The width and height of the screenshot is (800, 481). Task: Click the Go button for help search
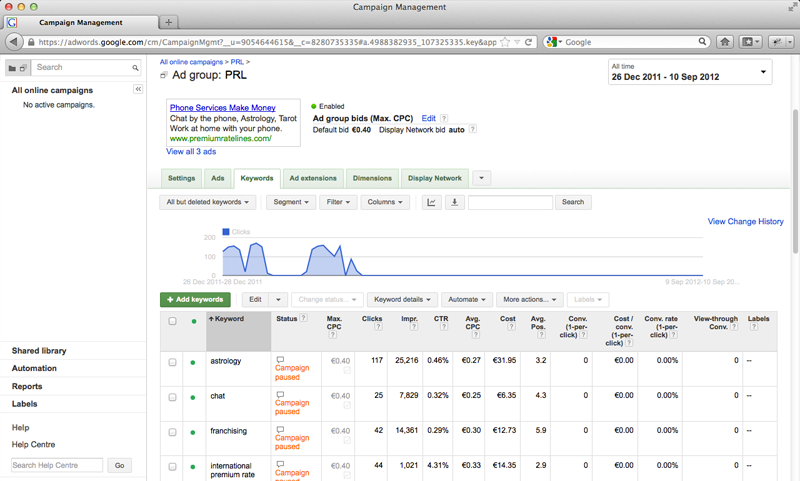pyautogui.click(x=119, y=465)
